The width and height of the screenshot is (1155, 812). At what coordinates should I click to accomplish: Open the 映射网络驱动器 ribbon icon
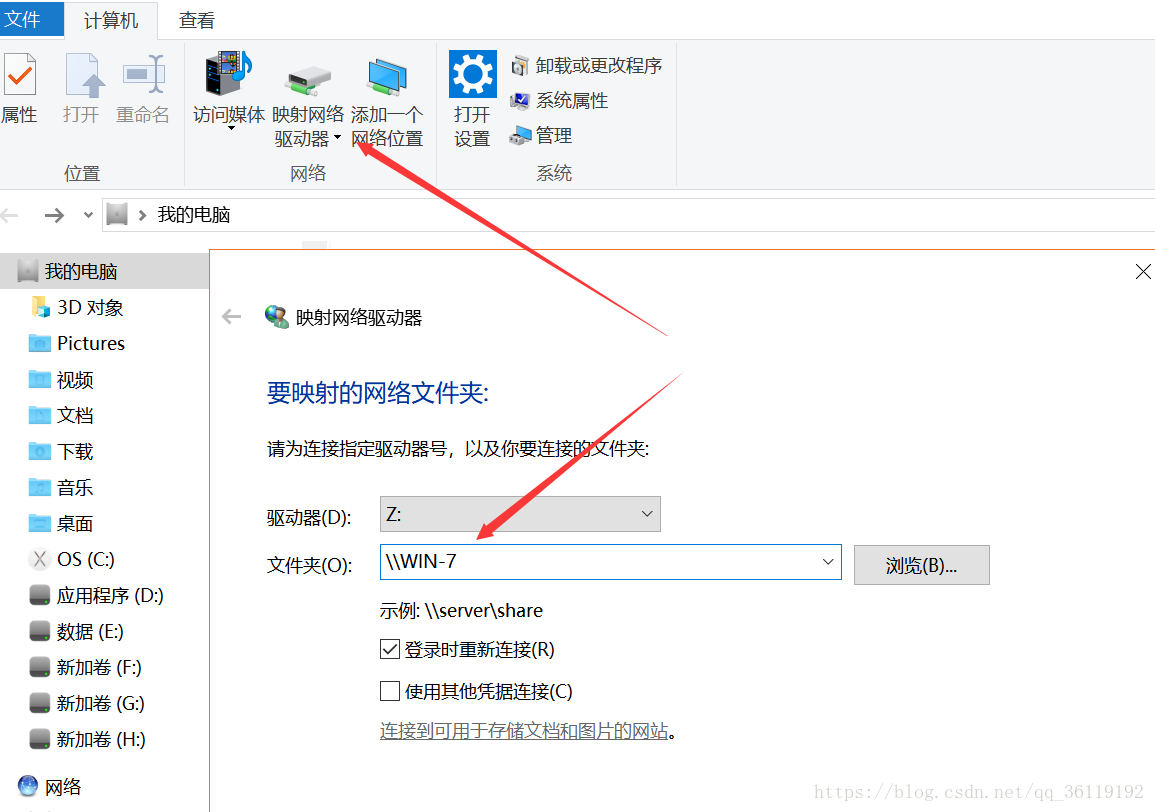pyautogui.click(x=308, y=81)
